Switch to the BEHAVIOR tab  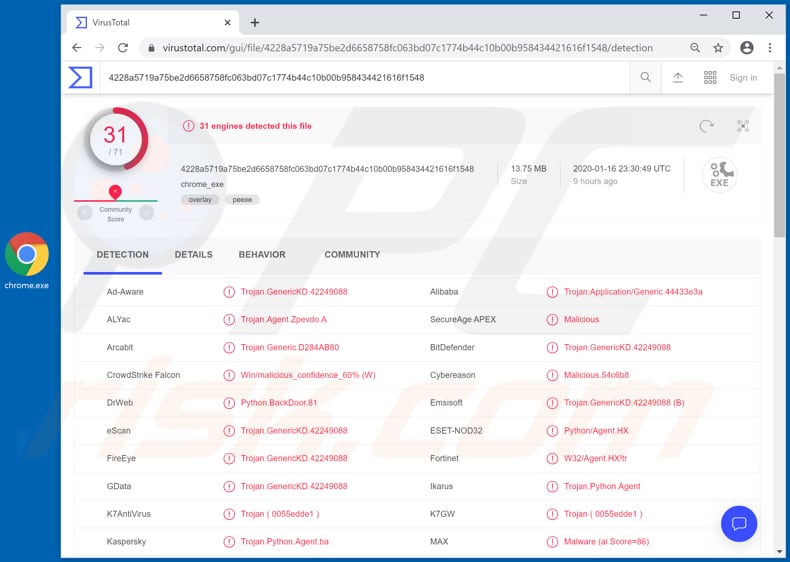click(262, 255)
